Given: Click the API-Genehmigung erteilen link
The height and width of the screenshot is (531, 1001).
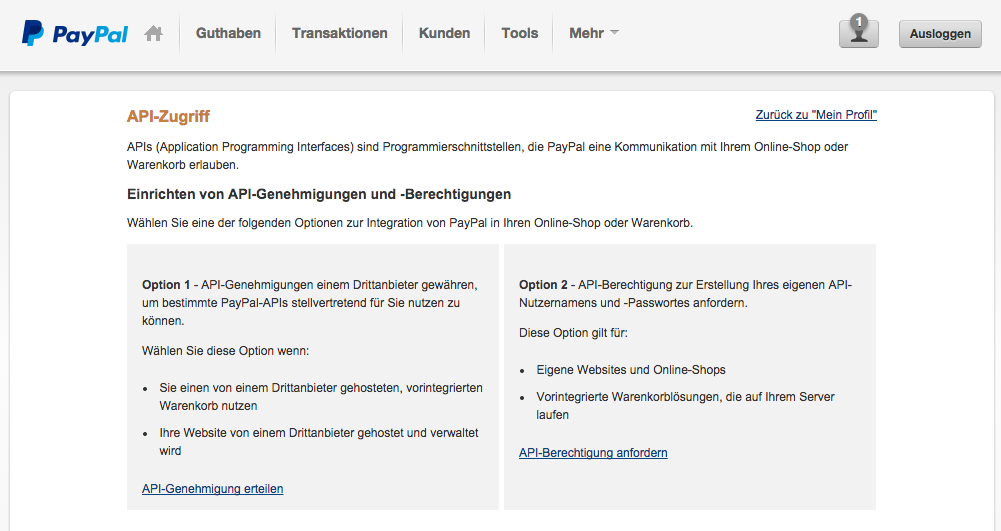Looking at the screenshot, I should (x=213, y=489).
